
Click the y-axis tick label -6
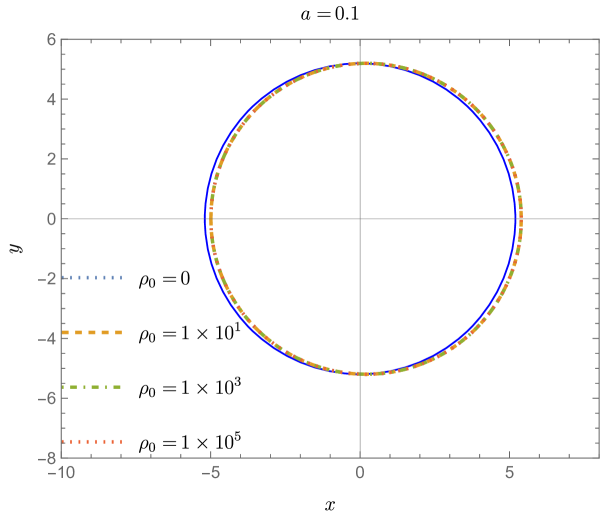pyautogui.click(x=46, y=398)
